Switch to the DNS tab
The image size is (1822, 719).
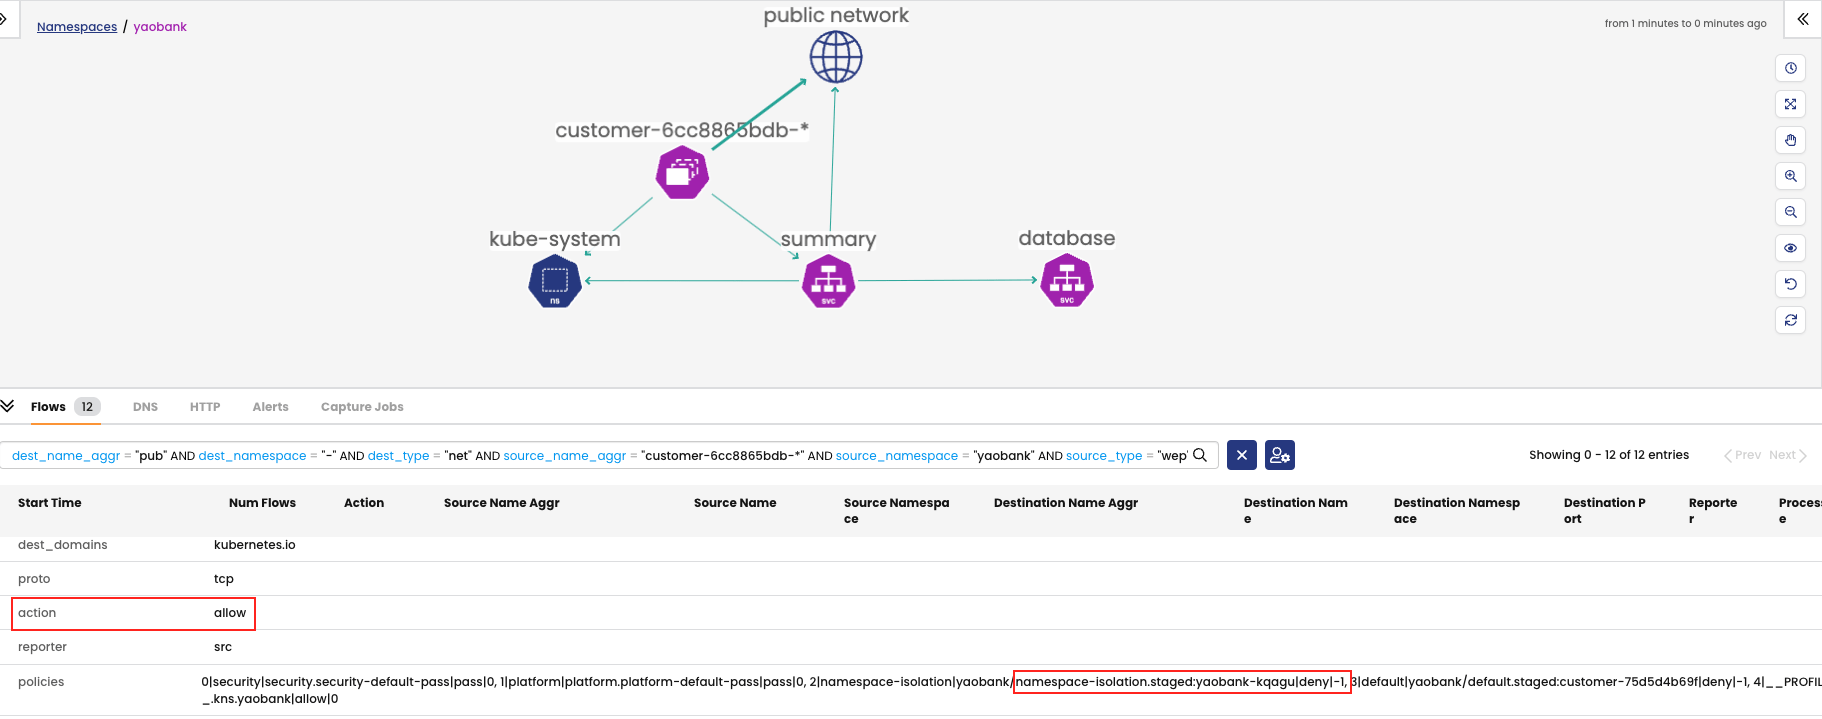[145, 407]
